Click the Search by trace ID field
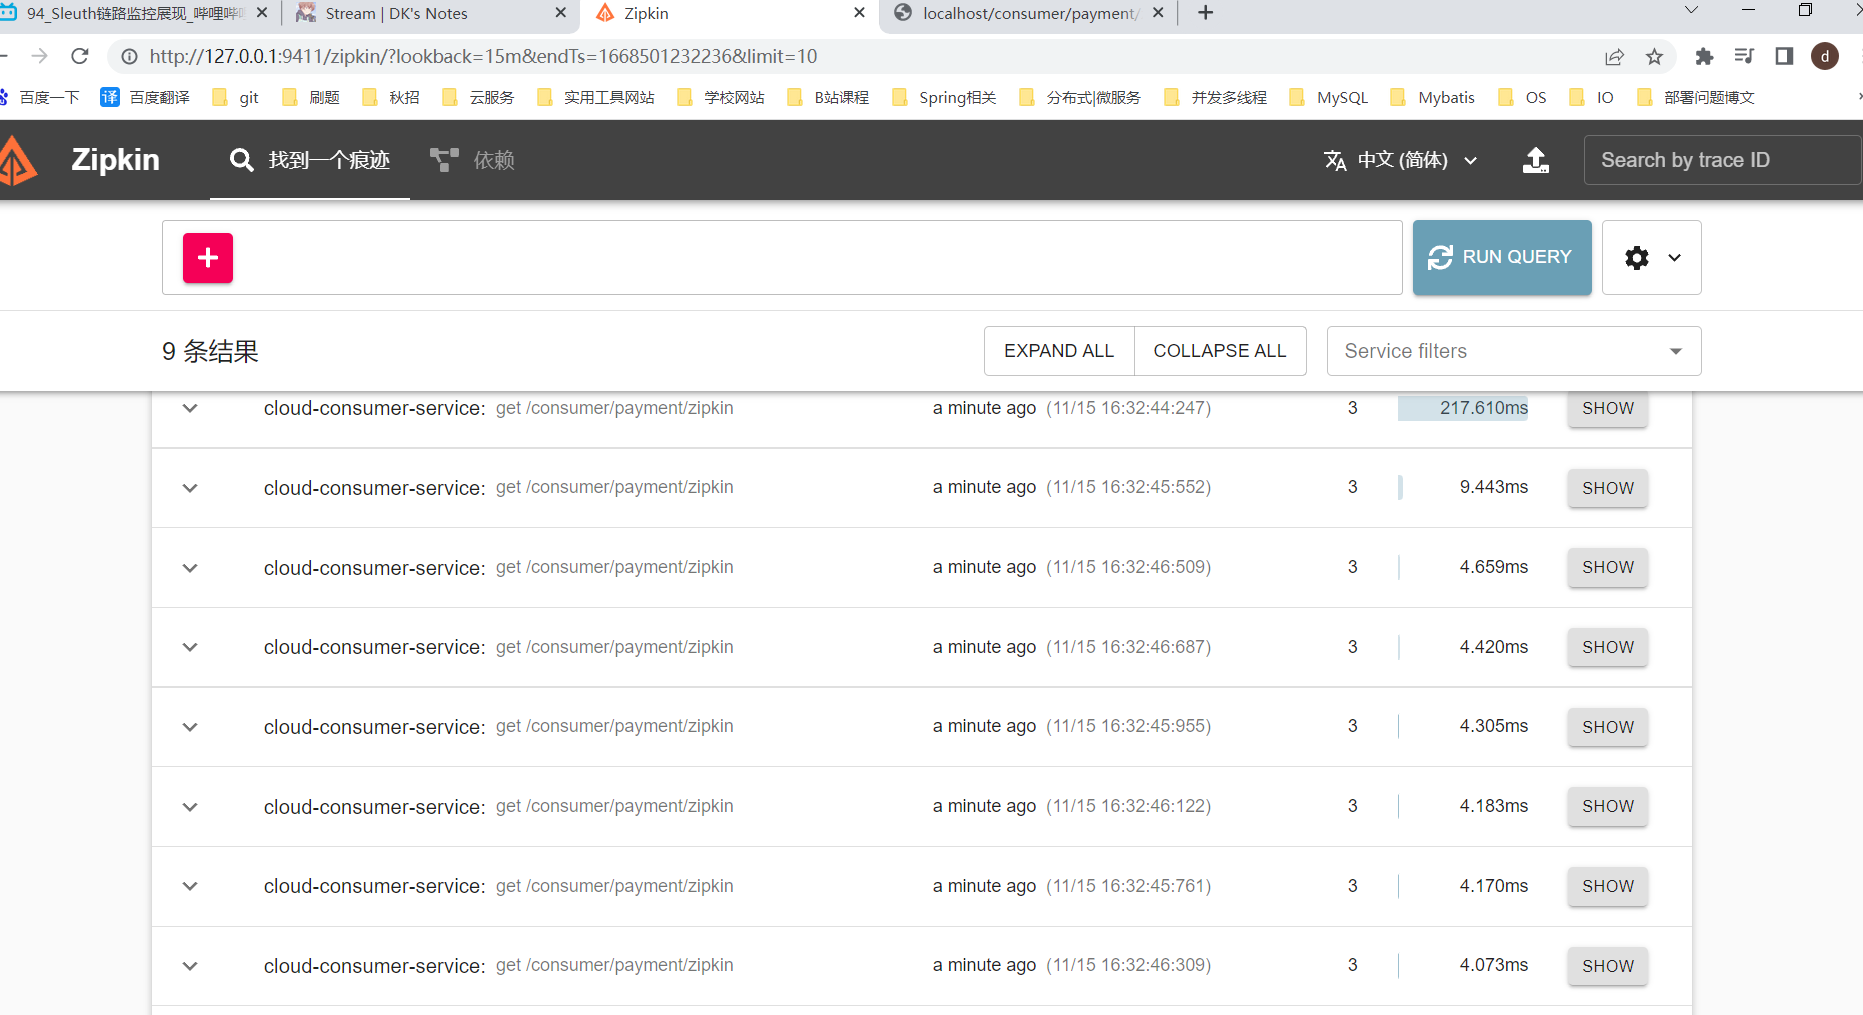Image resolution: width=1863 pixels, height=1015 pixels. point(1722,160)
